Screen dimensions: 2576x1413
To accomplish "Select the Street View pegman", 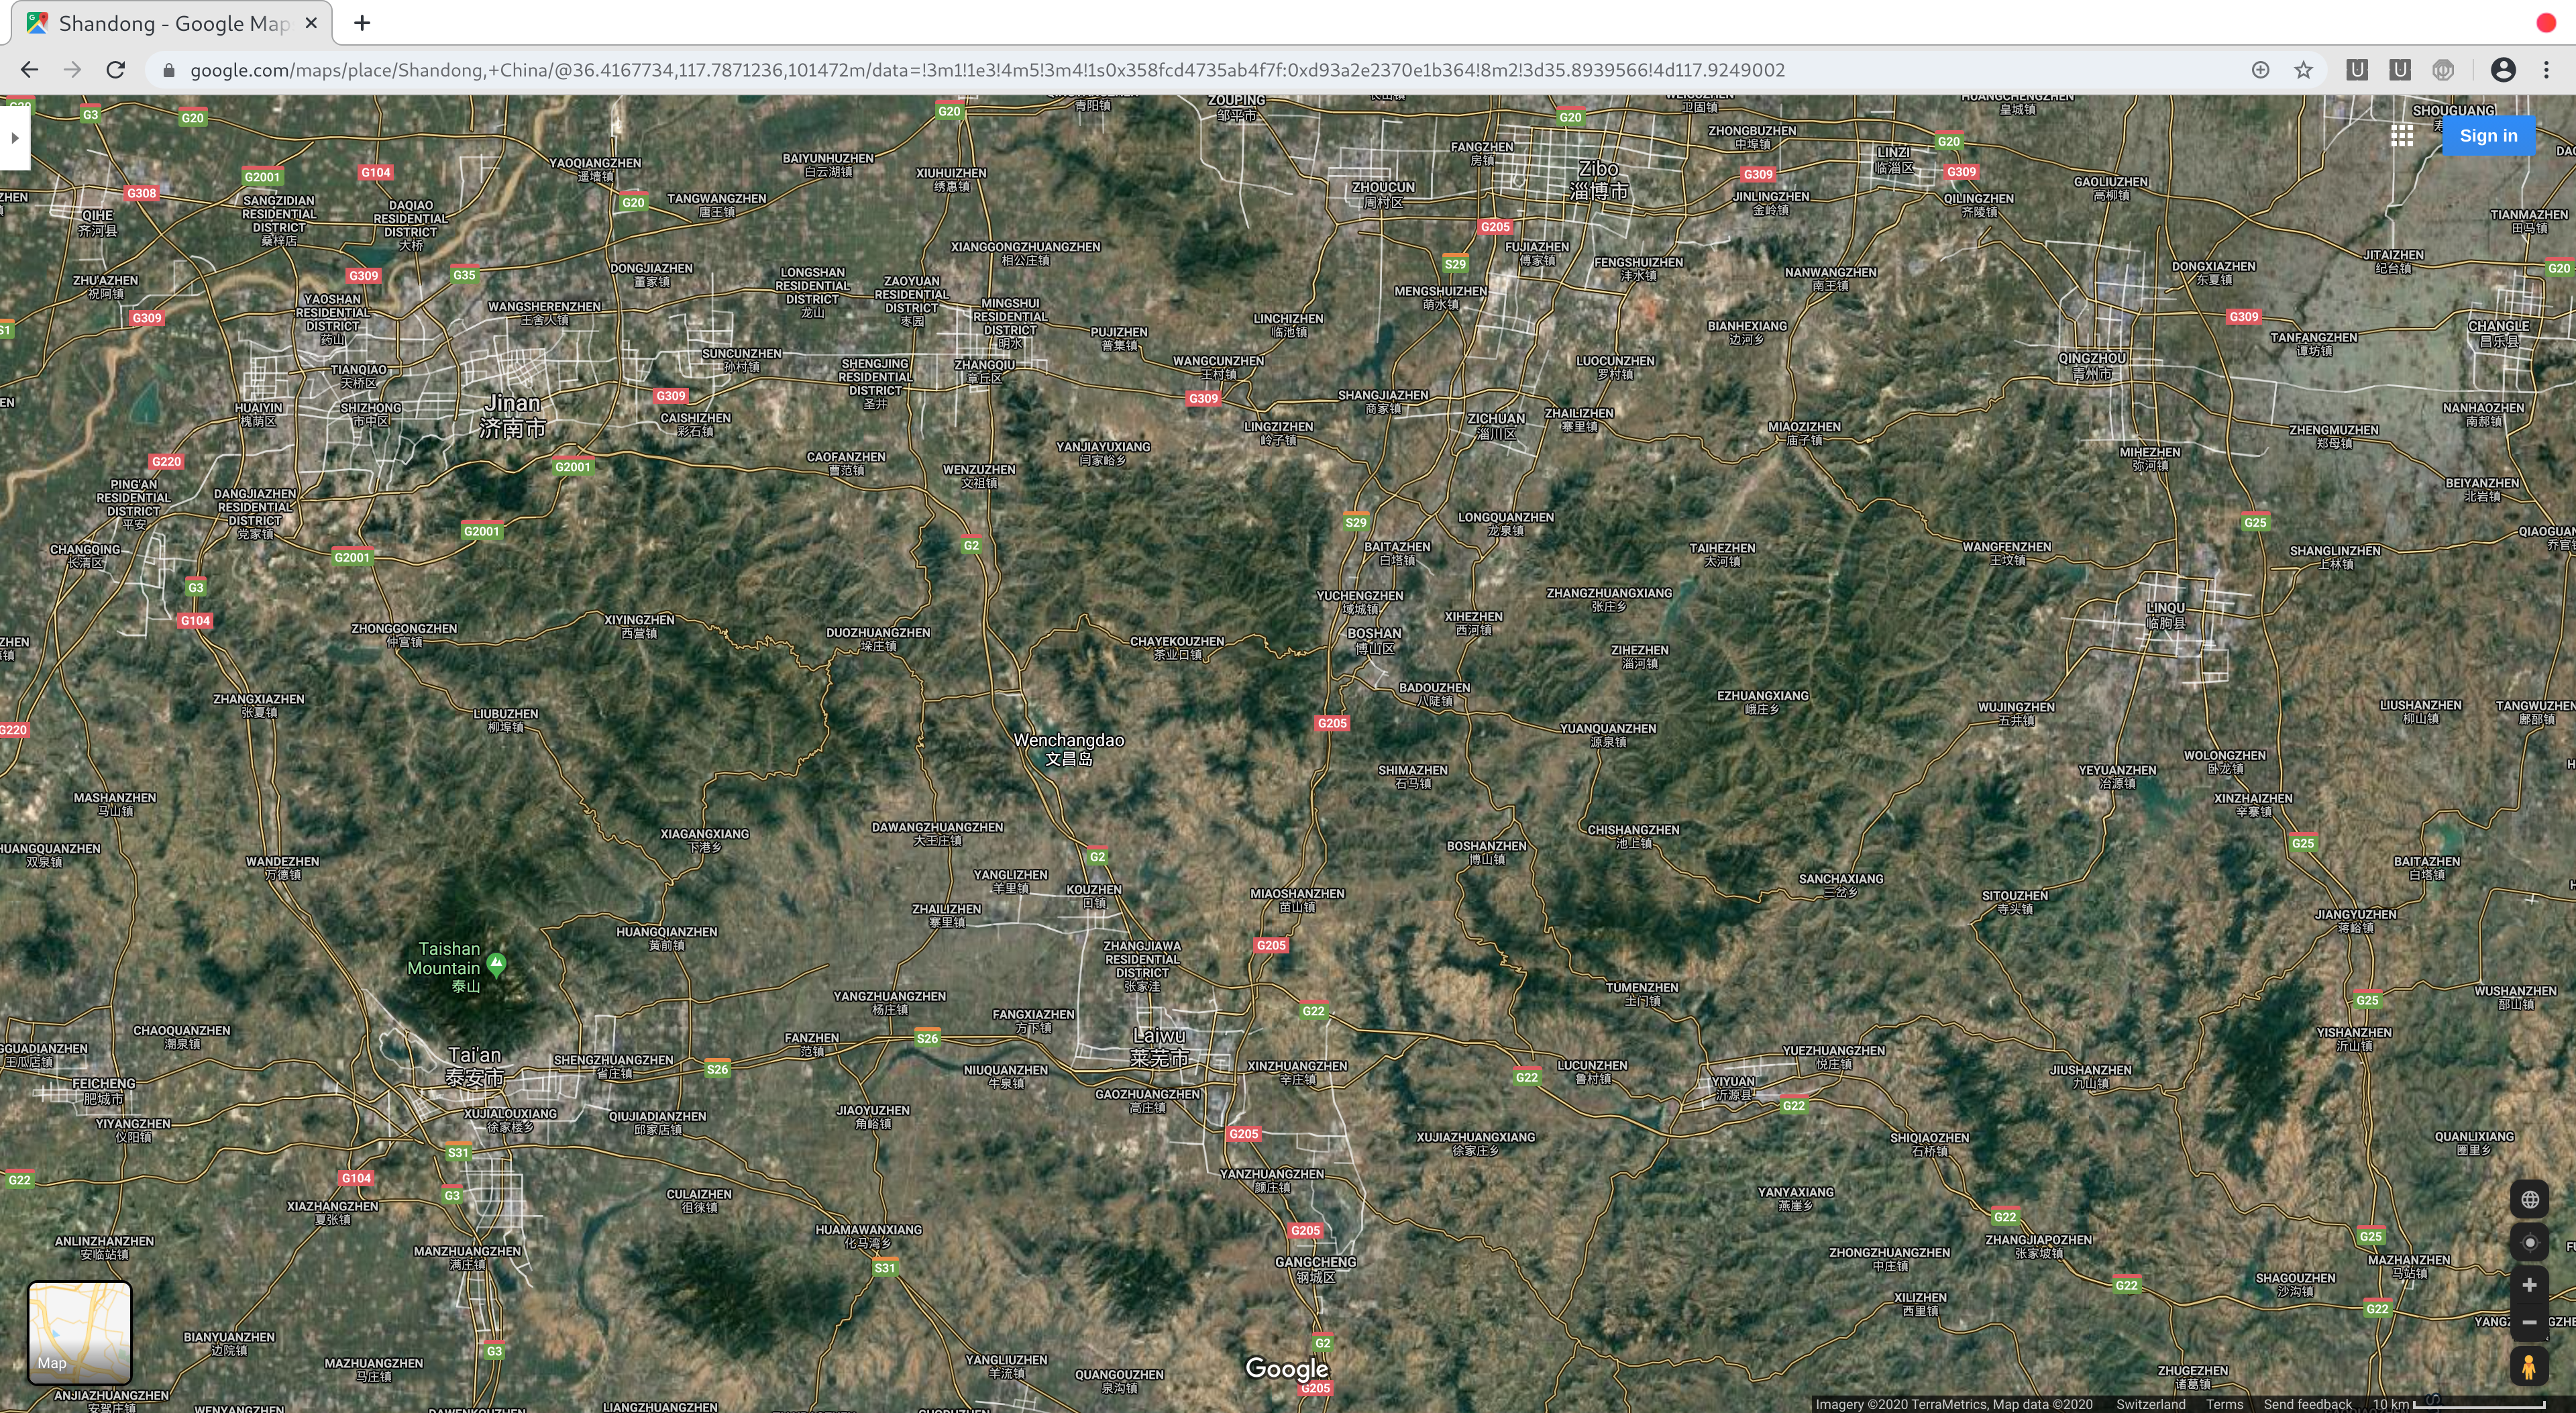I will (x=2529, y=1366).
